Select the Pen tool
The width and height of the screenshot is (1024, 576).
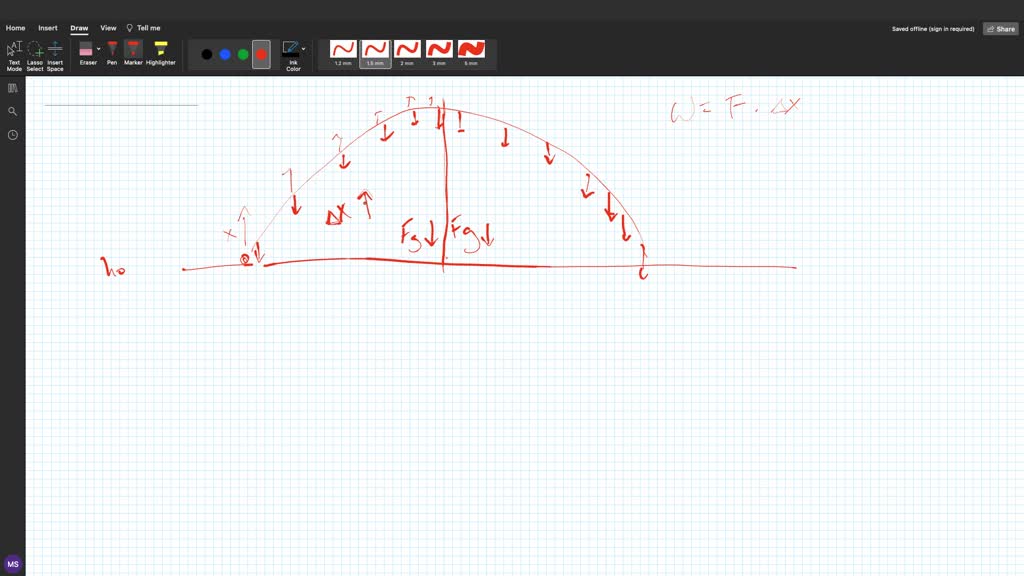click(111, 50)
